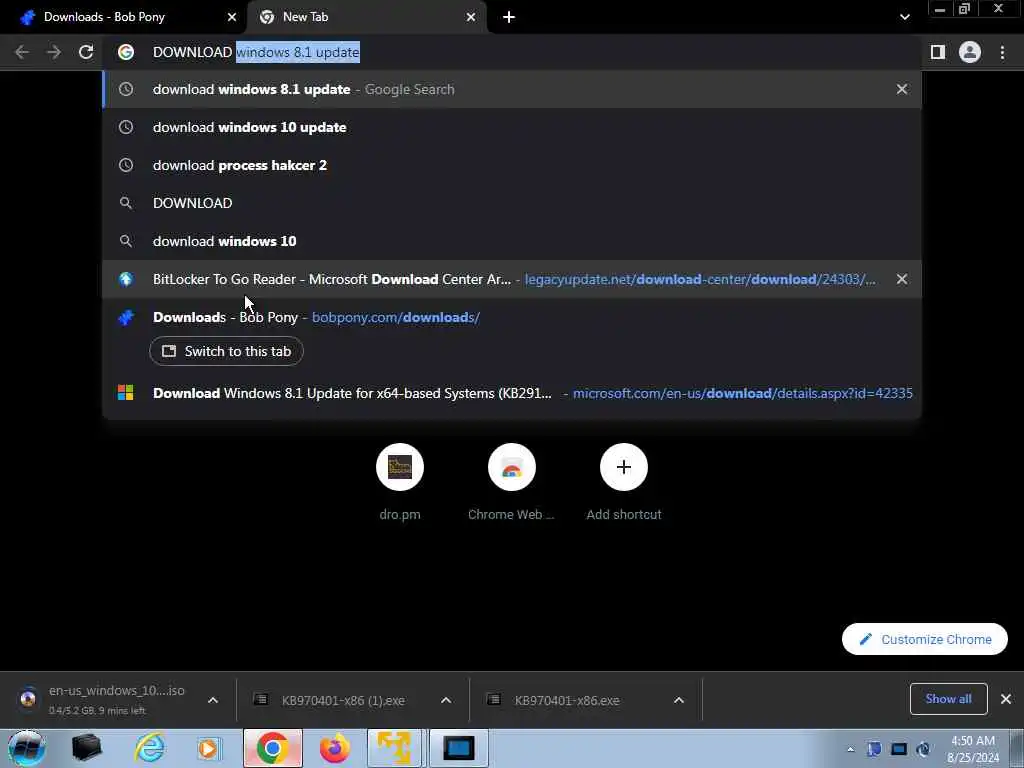Show hidden system tray icons
Viewport: 1024px width, 768px height.
[850, 749]
